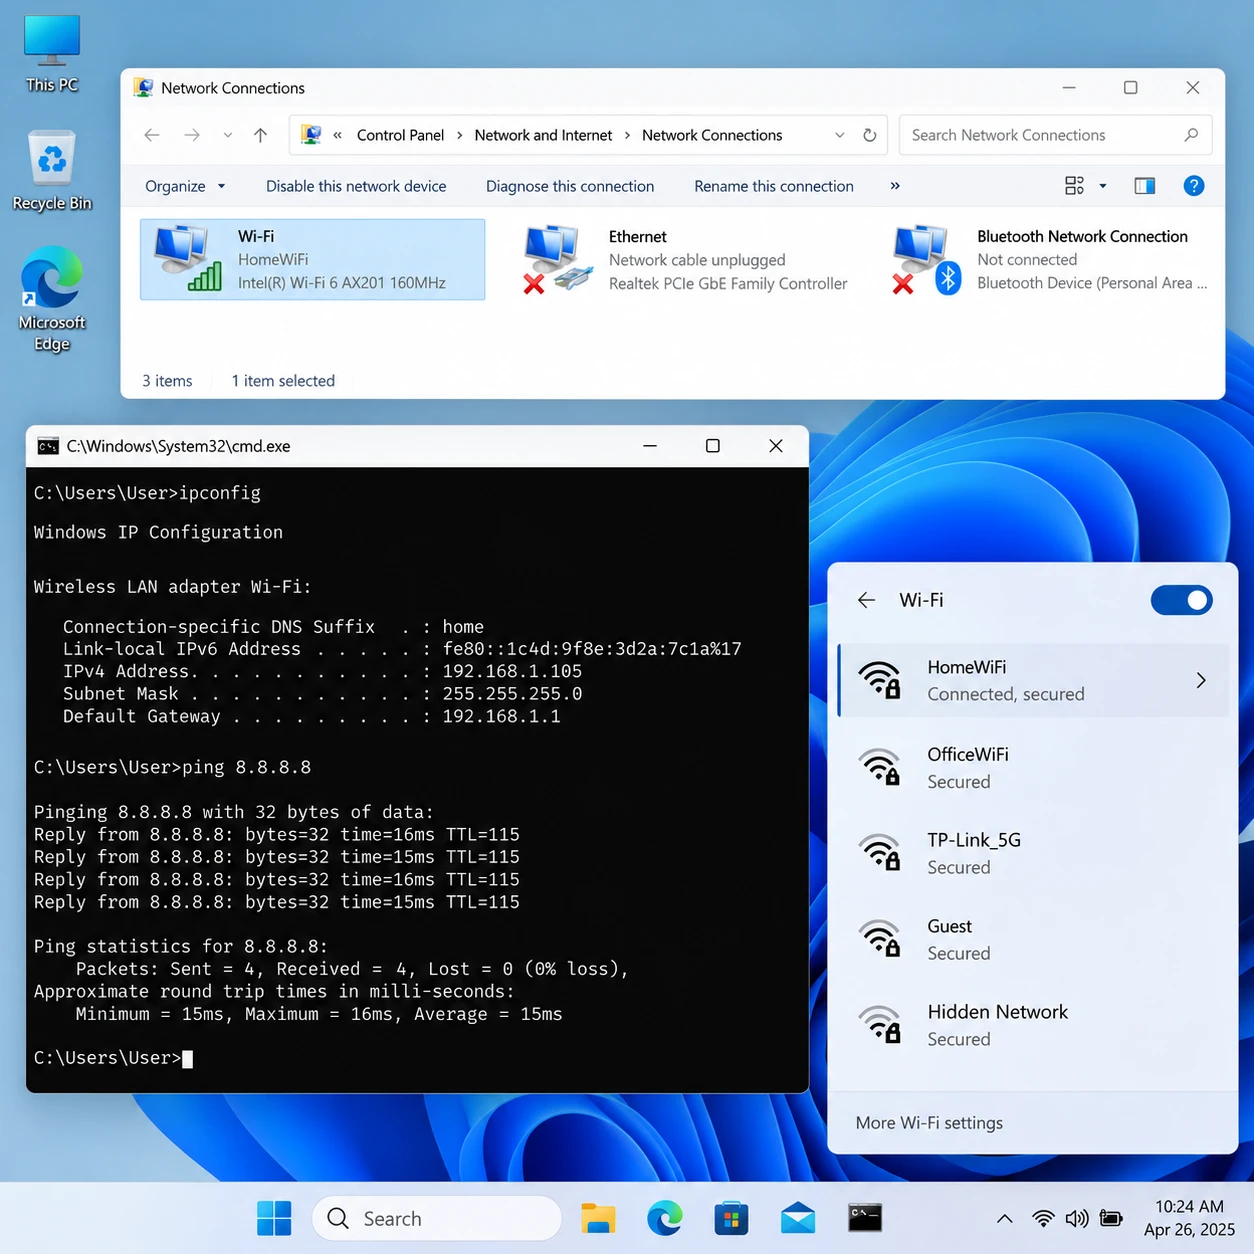This screenshot has height=1254, width=1254.
Task: Go up one level in Network Connections
Action: [260, 135]
